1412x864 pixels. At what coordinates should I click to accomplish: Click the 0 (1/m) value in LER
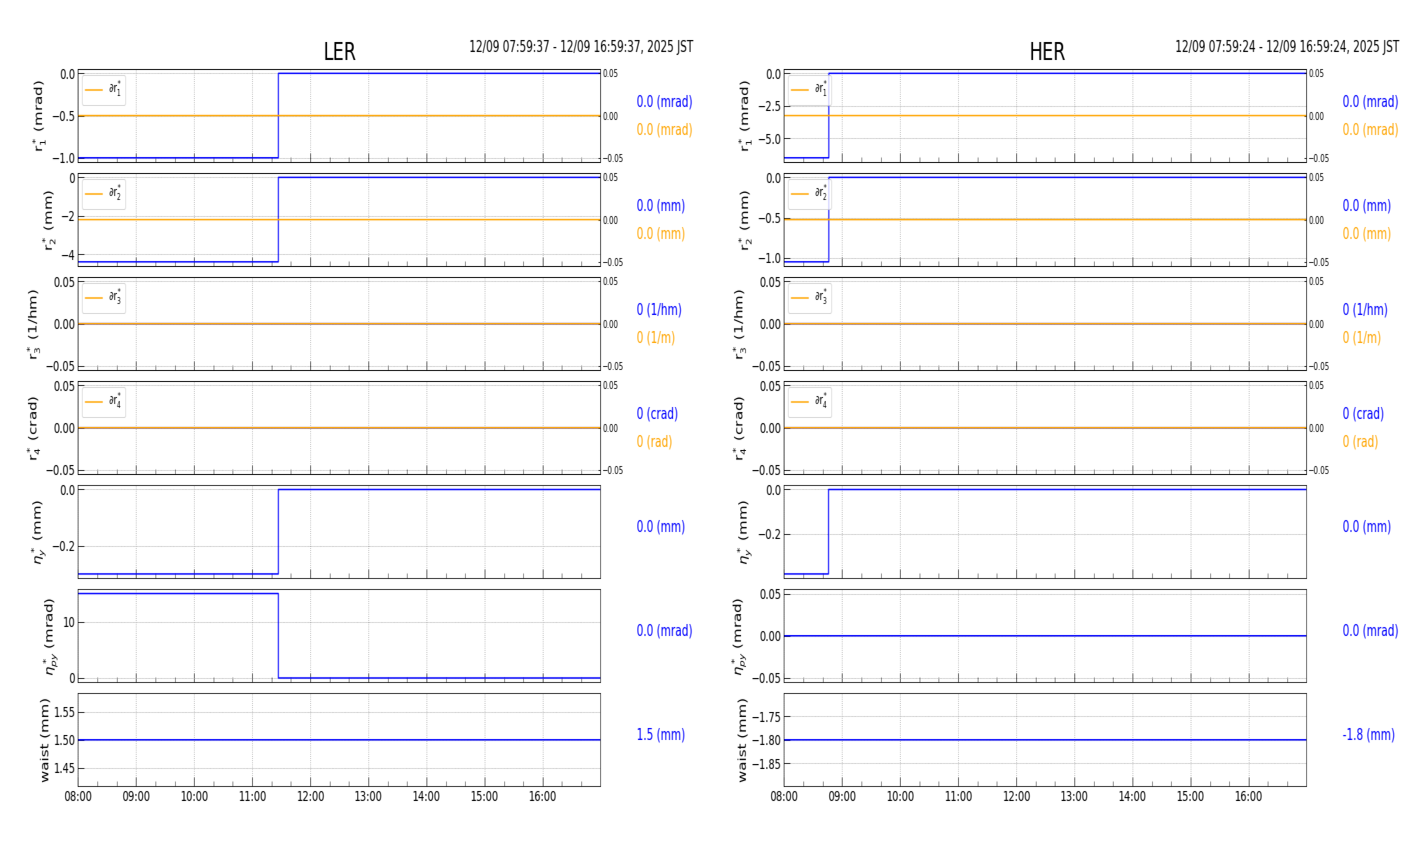click(656, 338)
